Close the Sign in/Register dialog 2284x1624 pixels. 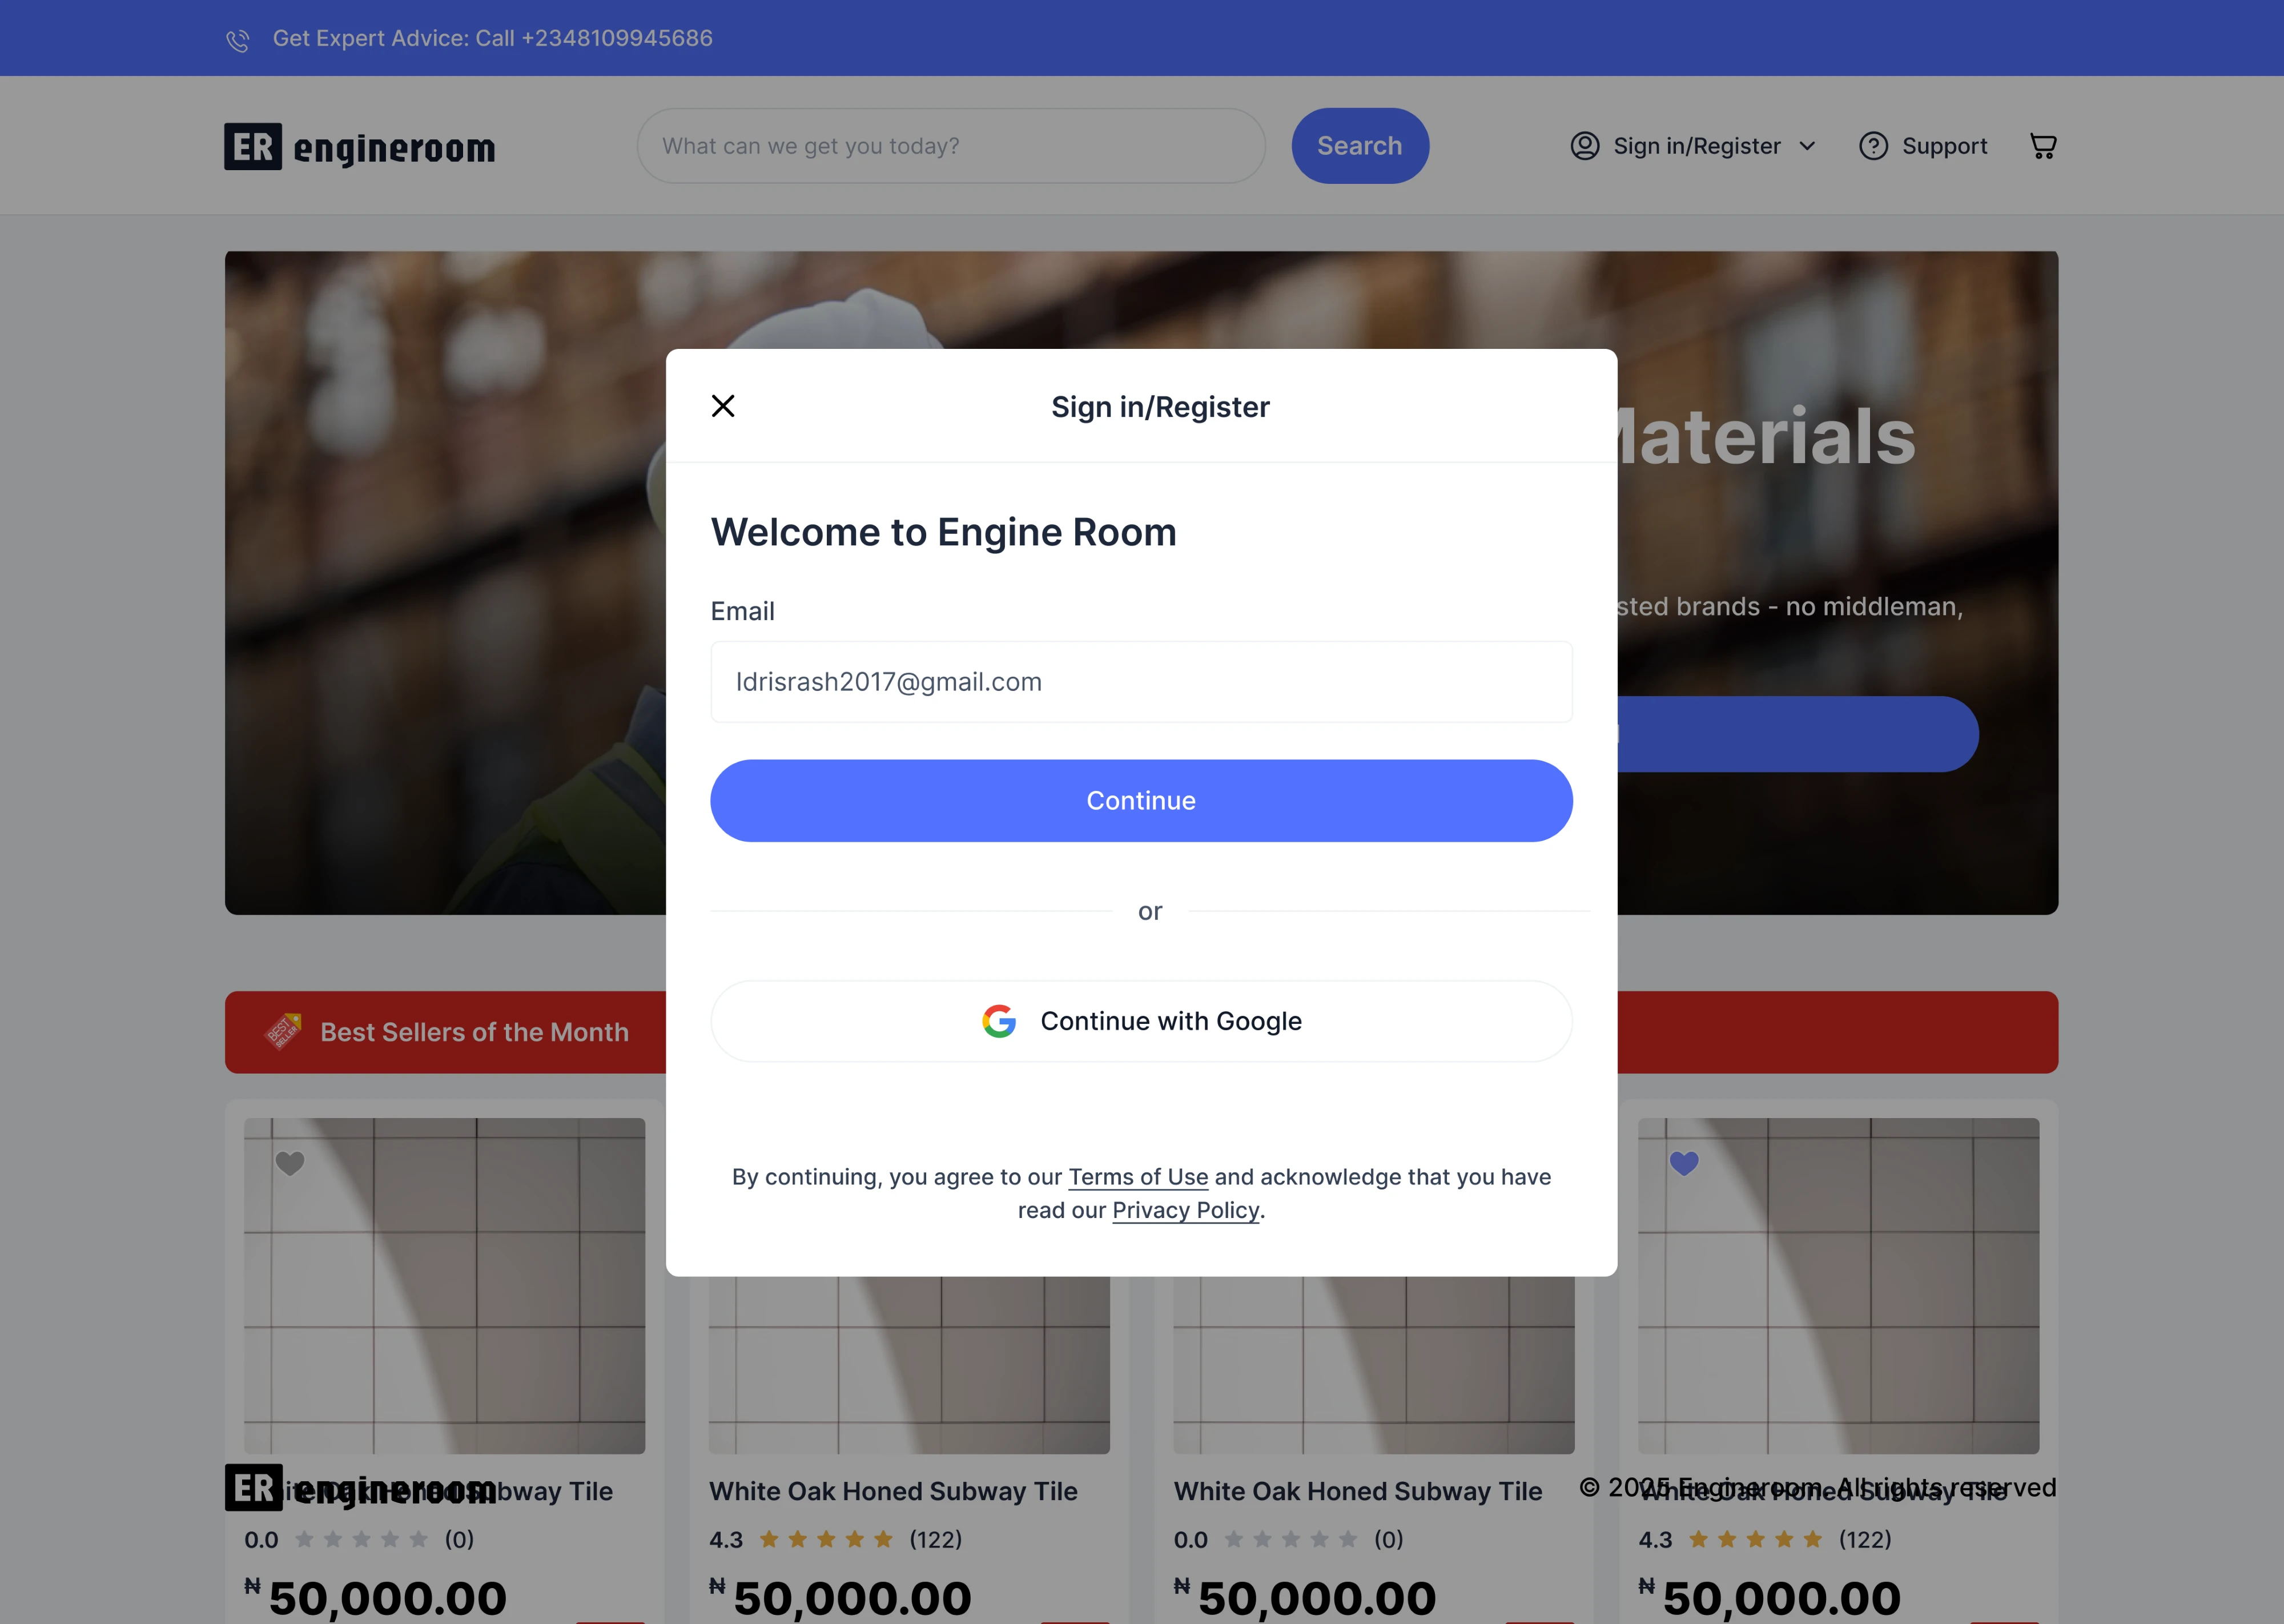723,406
